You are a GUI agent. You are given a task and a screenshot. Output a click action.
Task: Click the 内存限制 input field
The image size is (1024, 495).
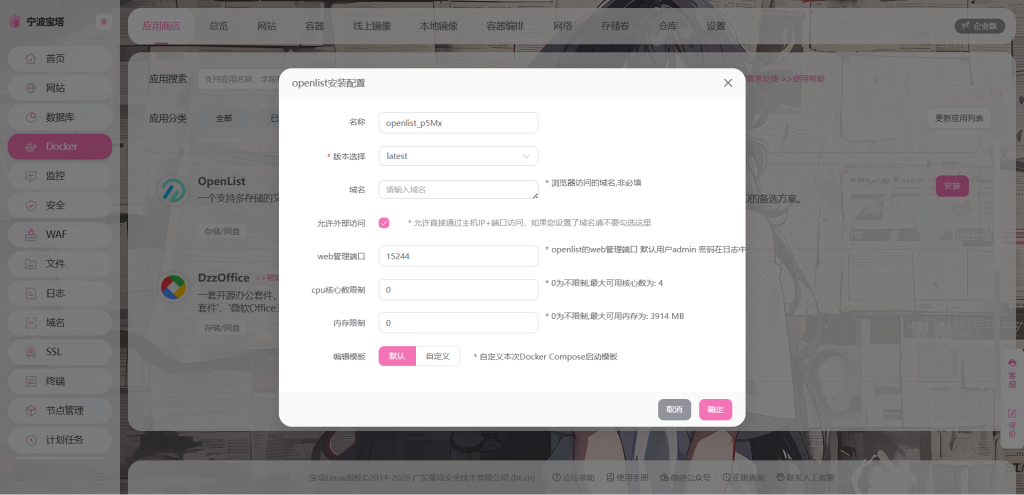458,323
